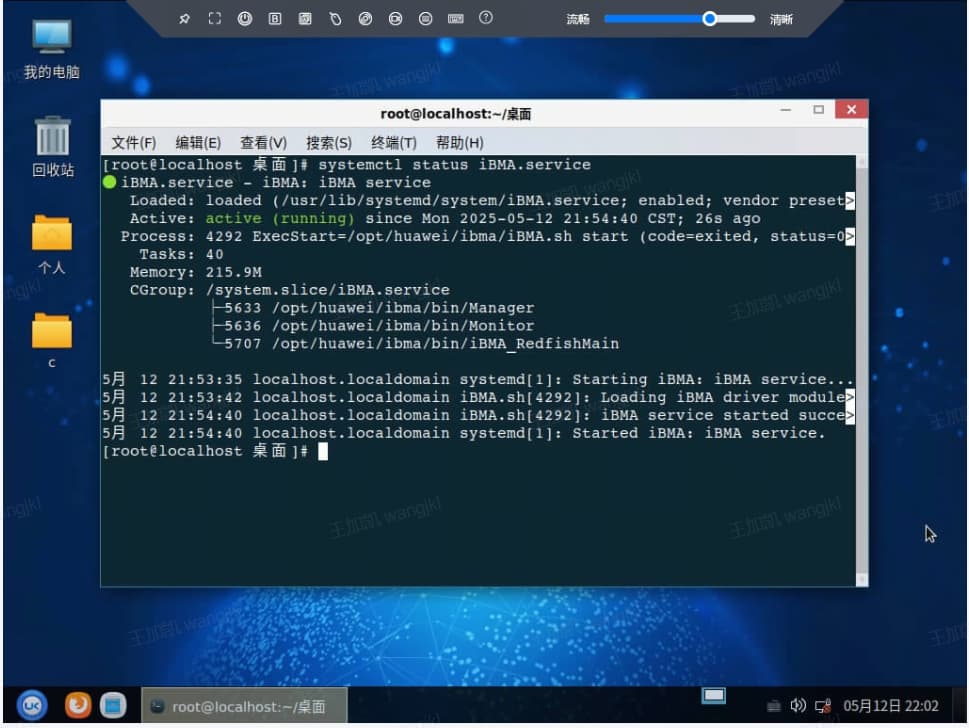
Task: Toggle fullscreen mode from the toolbar
Action: click(214, 18)
